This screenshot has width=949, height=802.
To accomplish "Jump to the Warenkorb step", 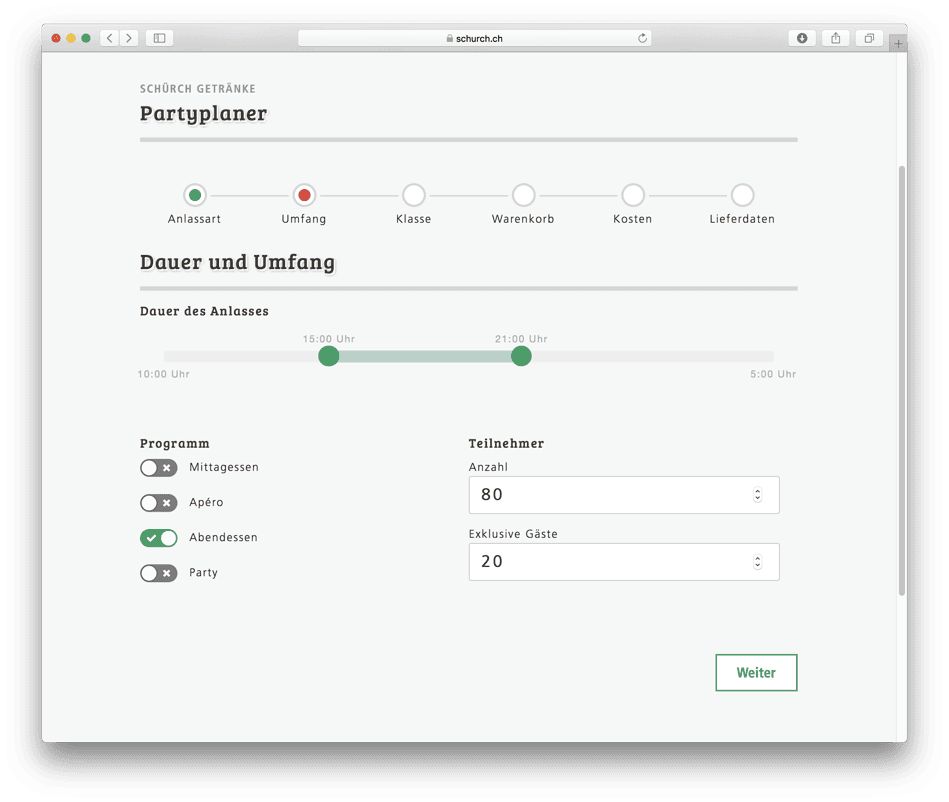I will [523, 195].
